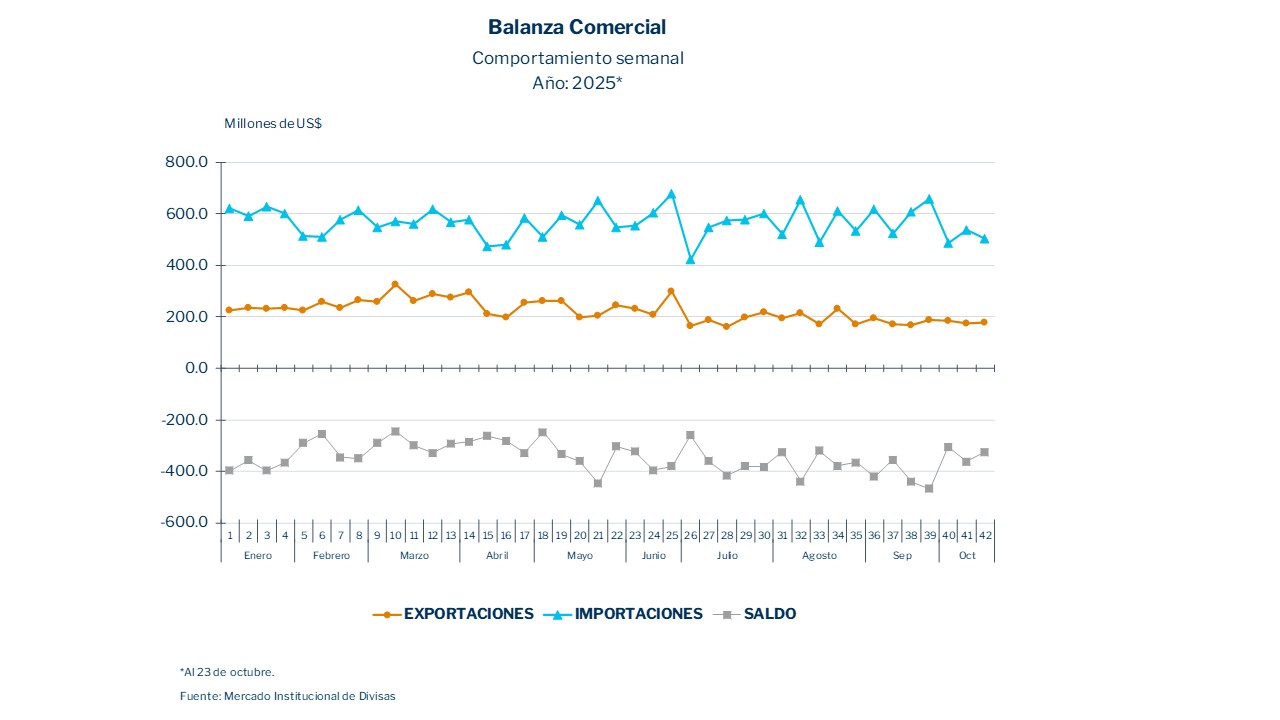Click the week 42 label on the horizontal axis

[x=985, y=535]
